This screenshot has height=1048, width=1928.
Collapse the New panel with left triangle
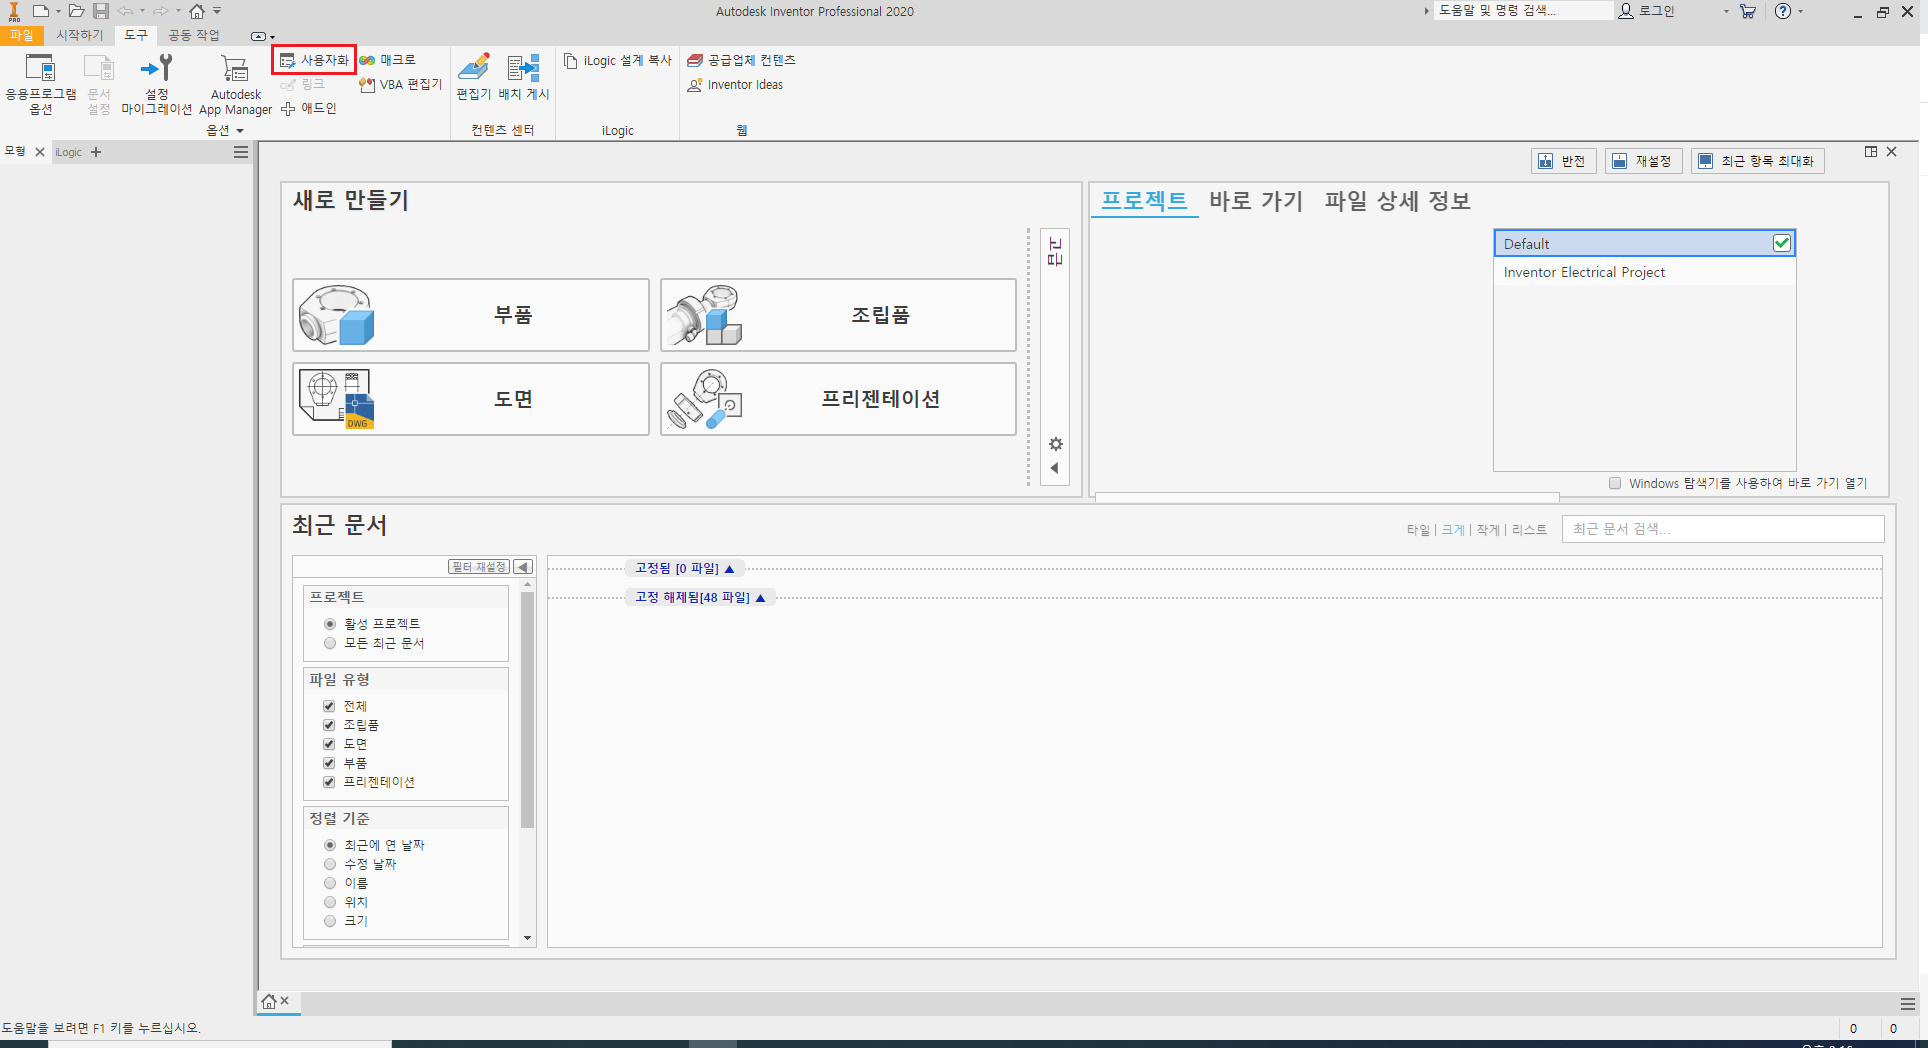pyautogui.click(x=1055, y=468)
